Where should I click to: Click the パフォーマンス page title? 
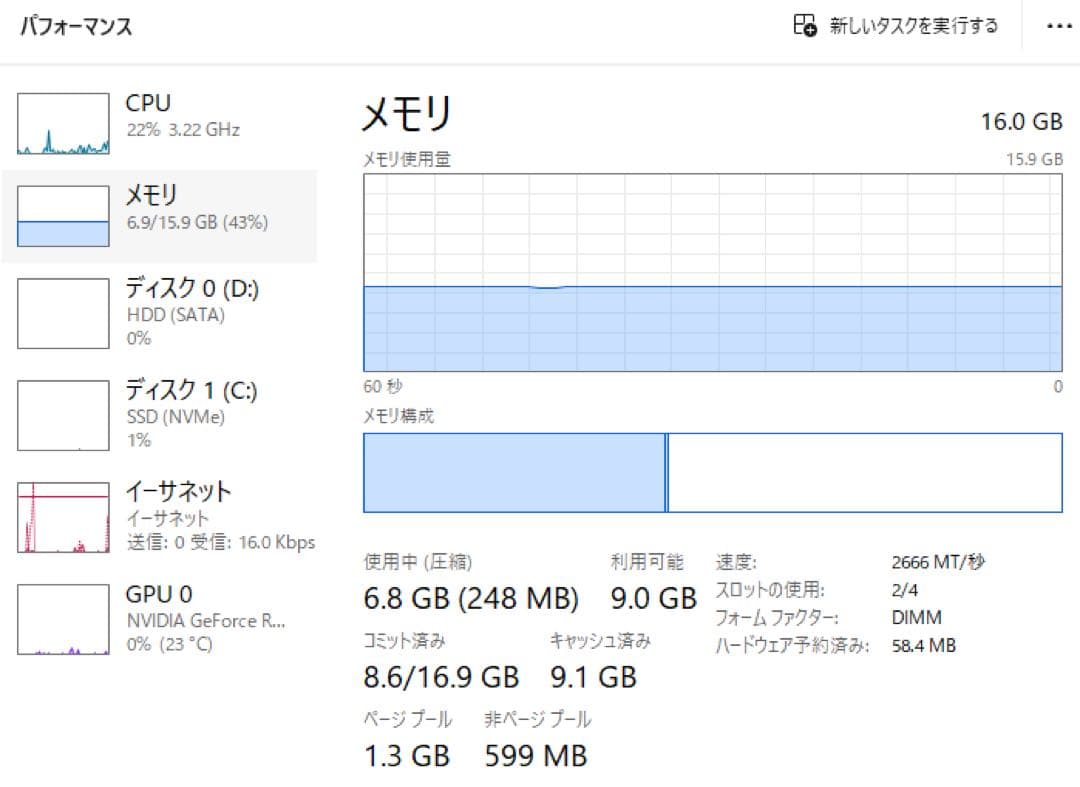click(76, 27)
